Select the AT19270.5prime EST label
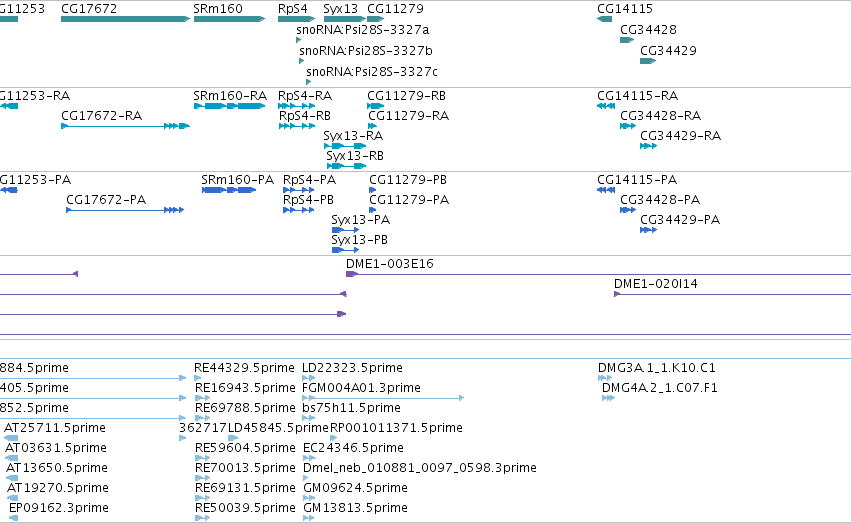Screen dimensions: 851x523 tap(58, 488)
